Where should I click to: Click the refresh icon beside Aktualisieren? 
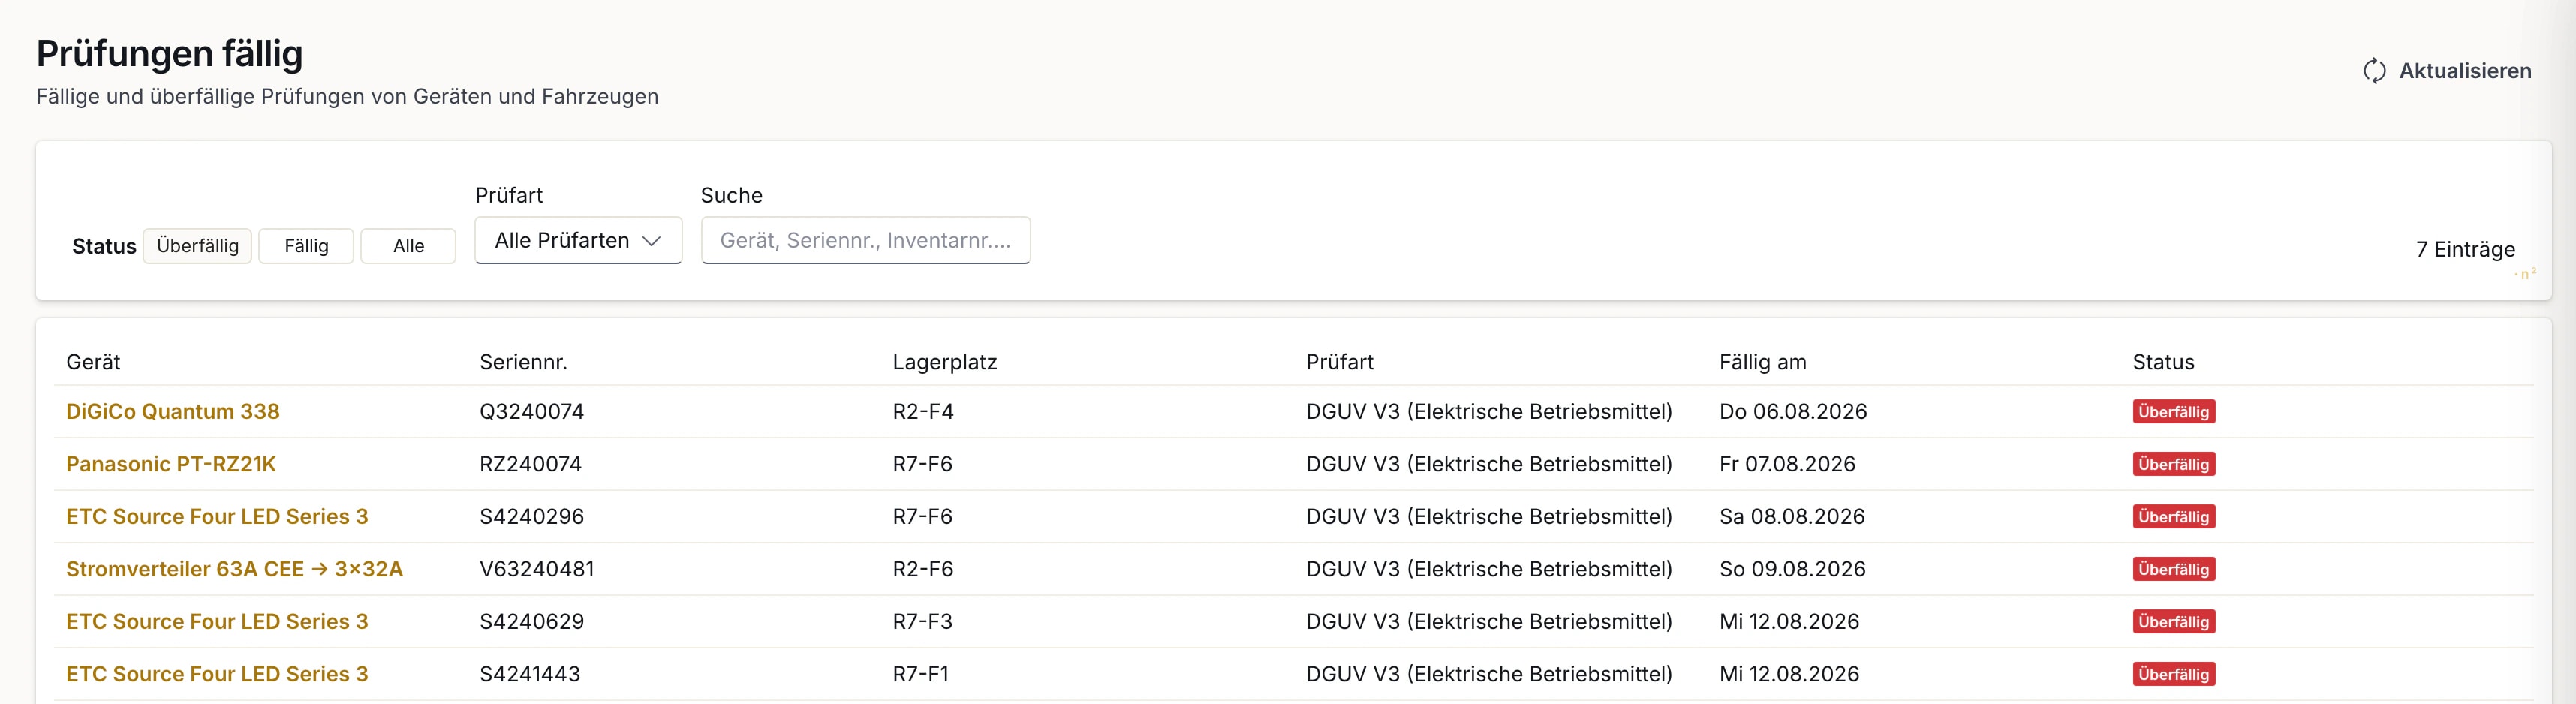[2374, 71]
